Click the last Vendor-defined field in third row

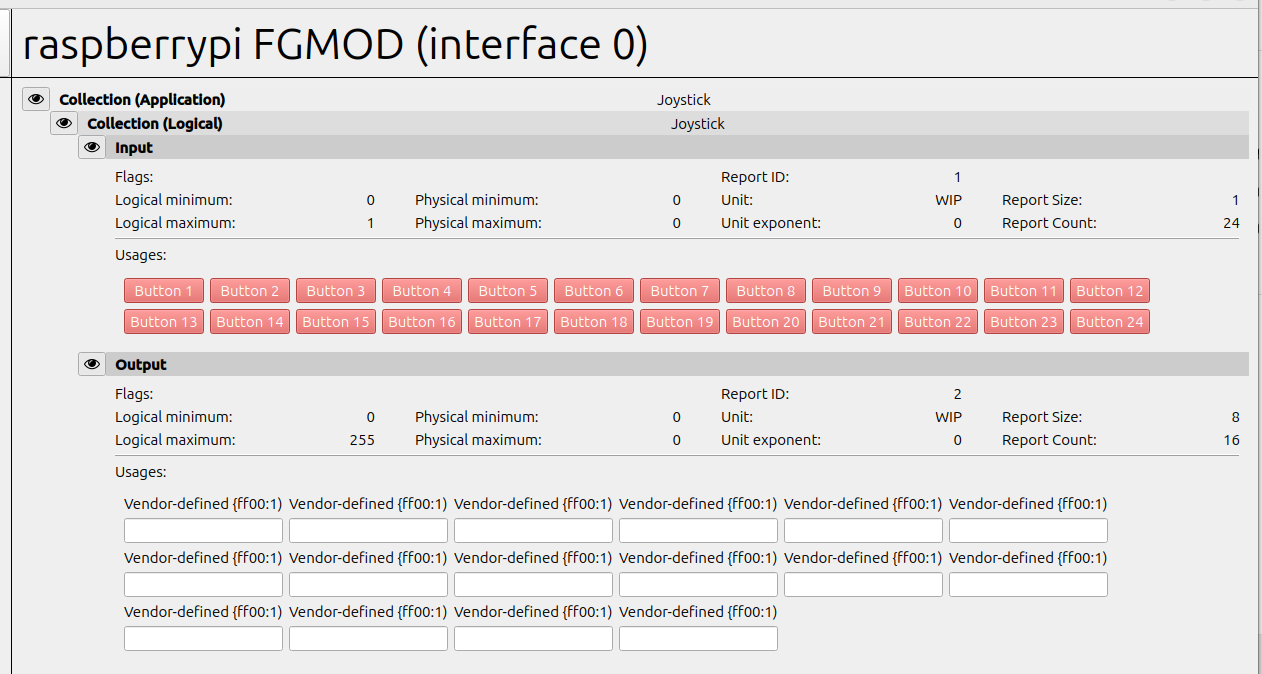pyautogui.click(x=698, y=639)
